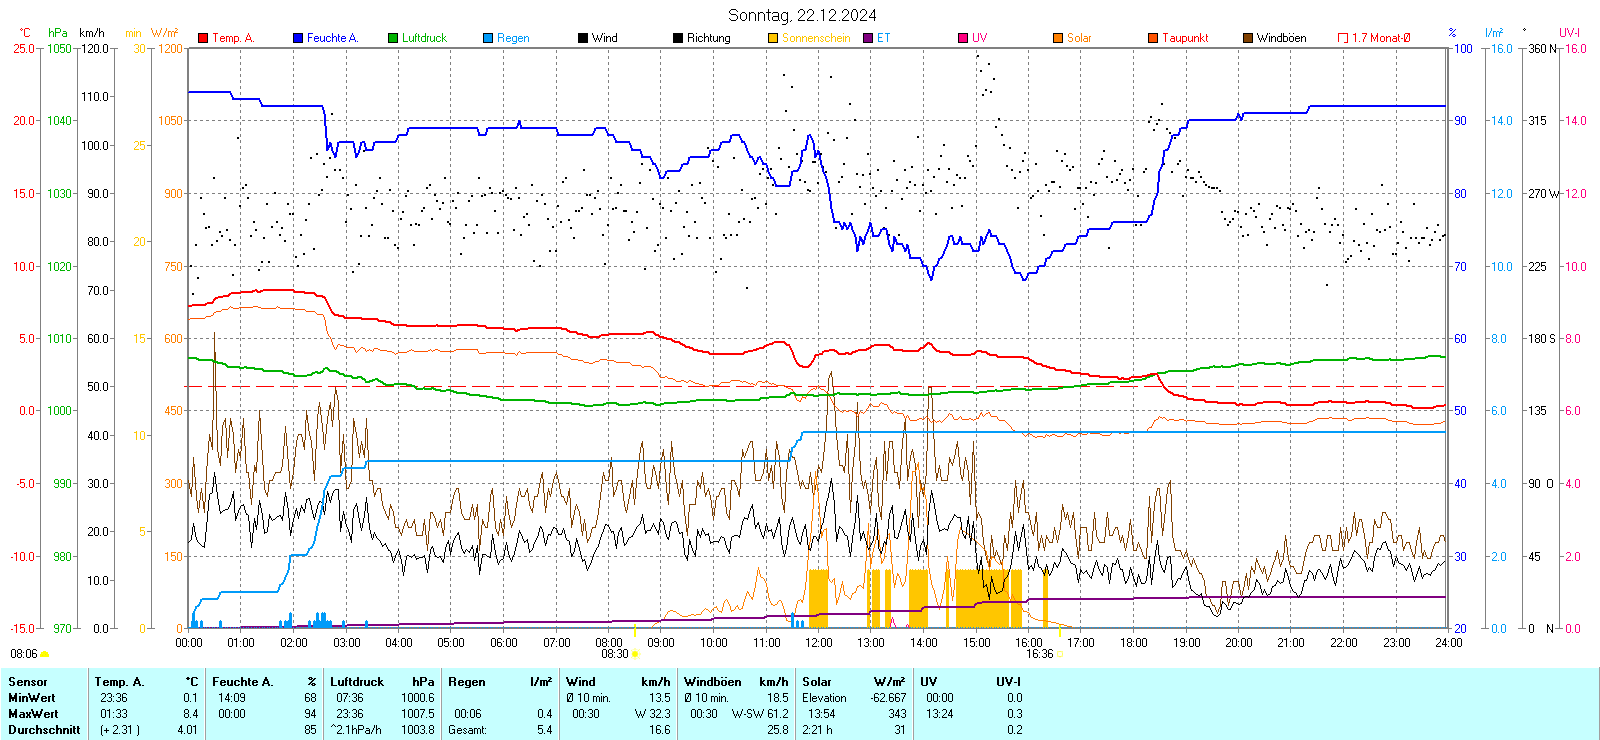Click the Taupunkt legend label
Viewport: 1600px width, 740px height.
tap(1185, 38)
